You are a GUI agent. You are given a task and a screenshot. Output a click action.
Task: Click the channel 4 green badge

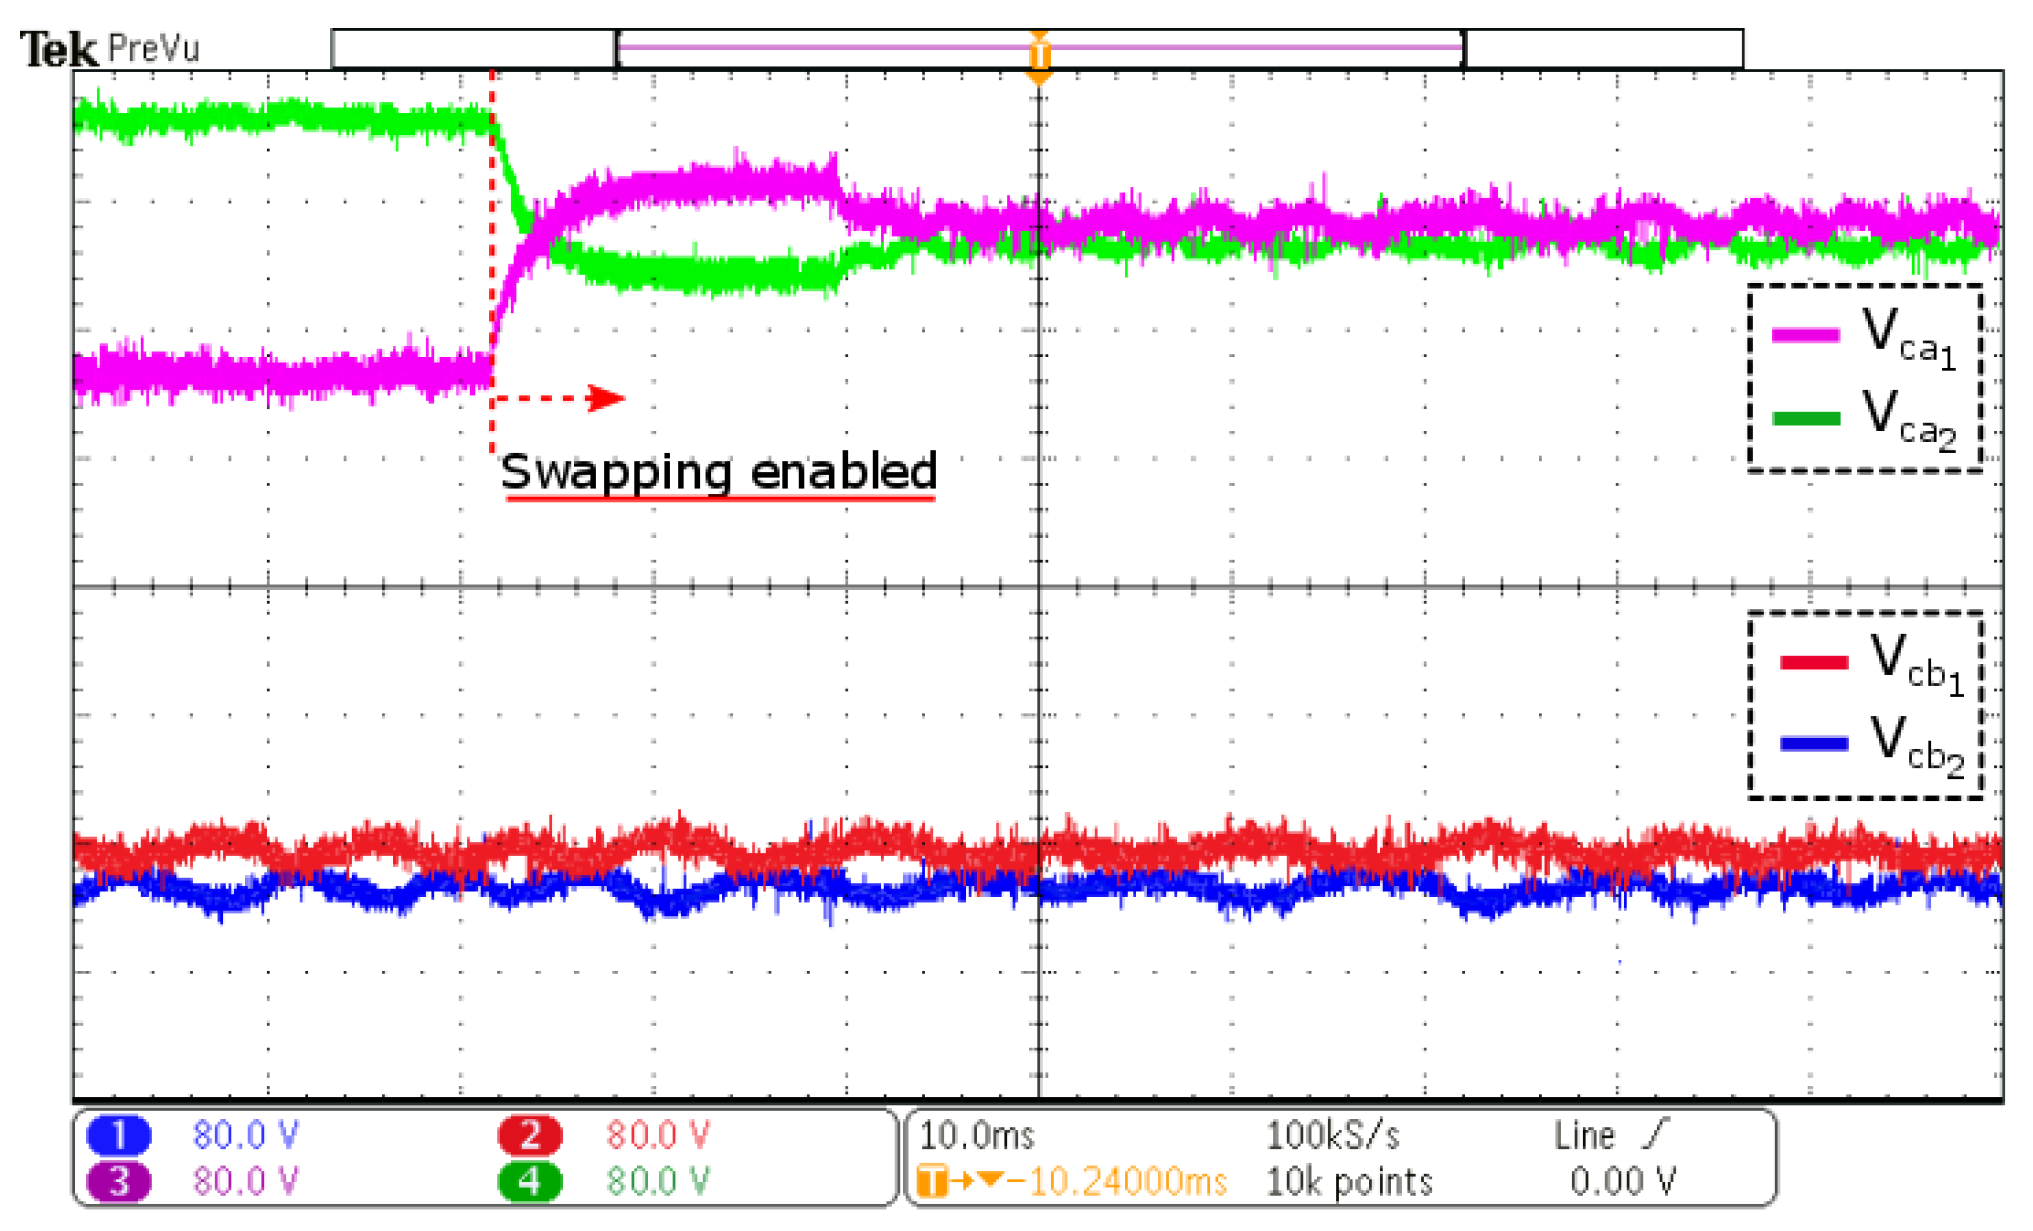pos(530,1181)
